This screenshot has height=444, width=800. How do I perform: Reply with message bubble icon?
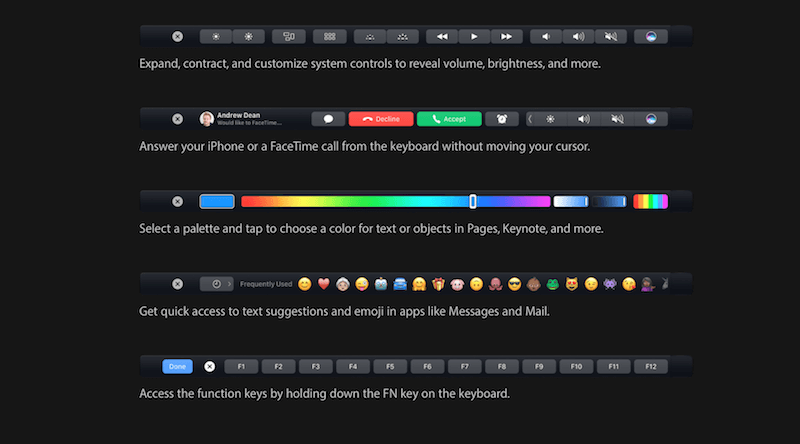point(328,119)
